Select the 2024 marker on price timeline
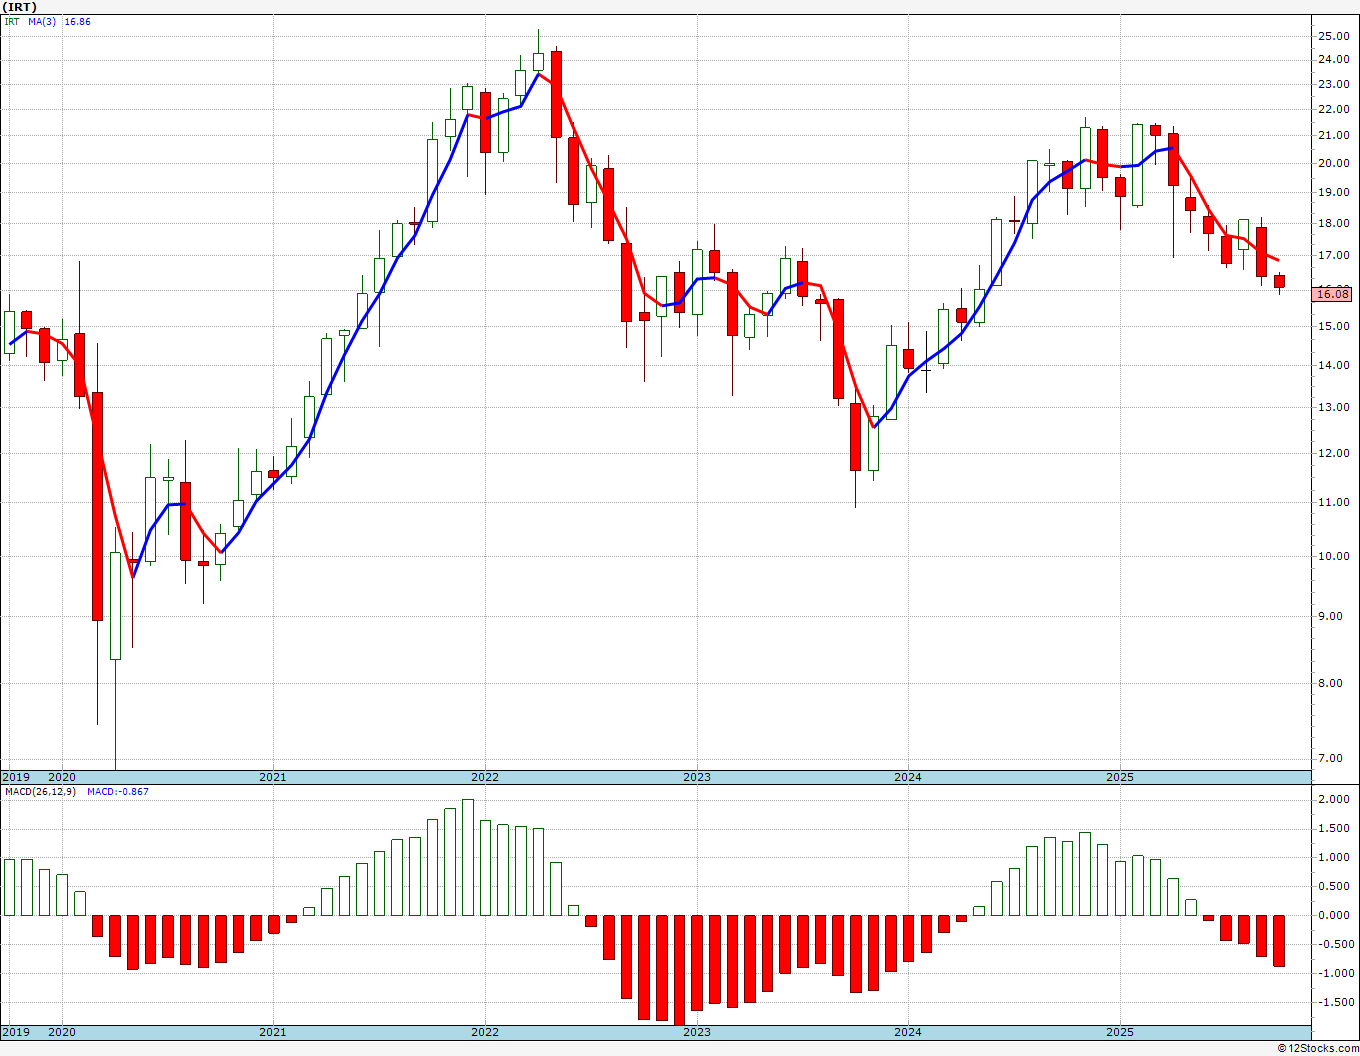Image resolution: width=1360 pixels, height=1056 pixels. (x=908, y=777)
